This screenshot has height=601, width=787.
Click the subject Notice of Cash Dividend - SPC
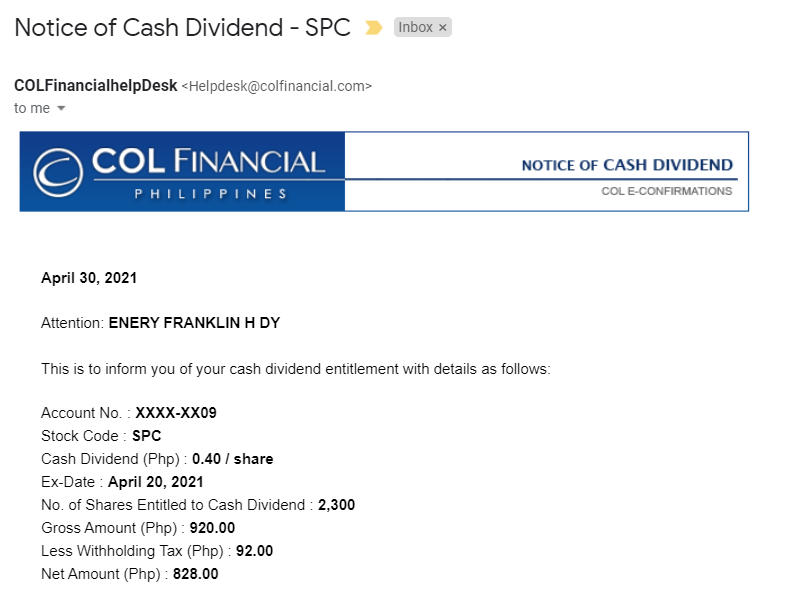pyautogui.click(x=182, y=28)
